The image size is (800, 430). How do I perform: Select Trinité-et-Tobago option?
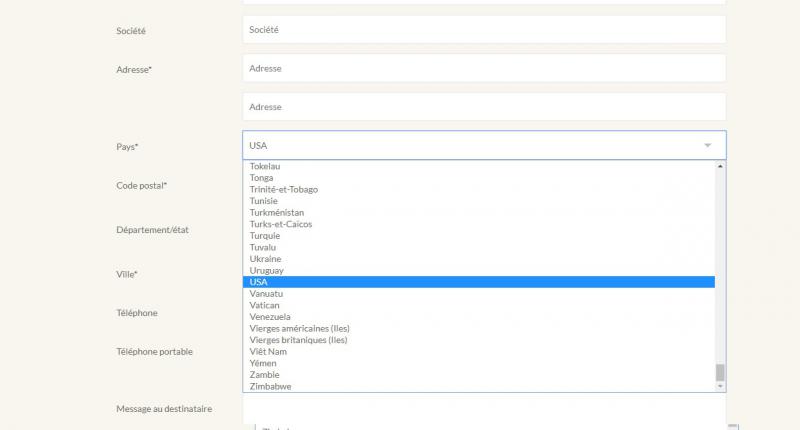284,190
